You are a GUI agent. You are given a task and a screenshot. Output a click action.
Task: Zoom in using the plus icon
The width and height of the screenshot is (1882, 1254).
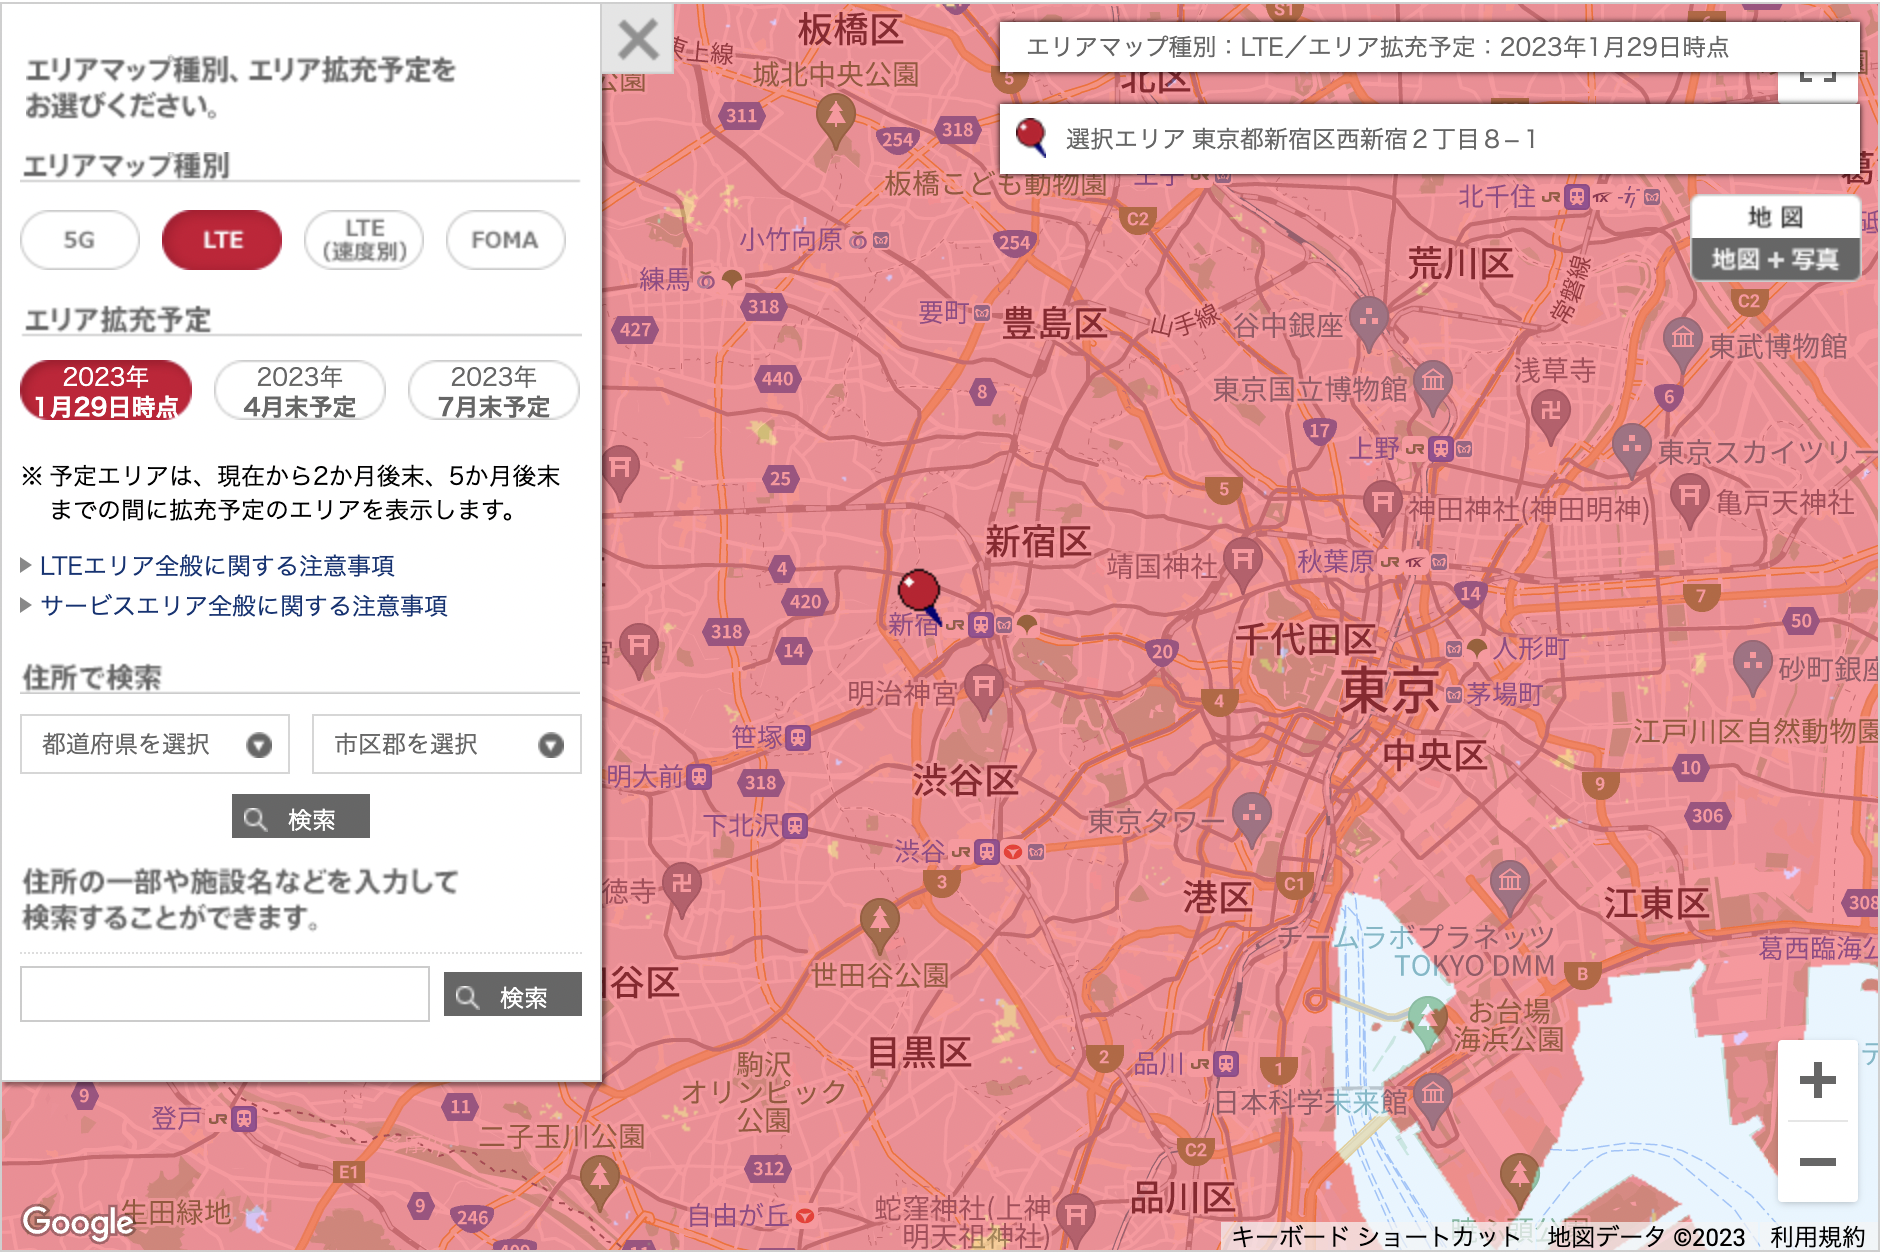coord(1818,1078)
